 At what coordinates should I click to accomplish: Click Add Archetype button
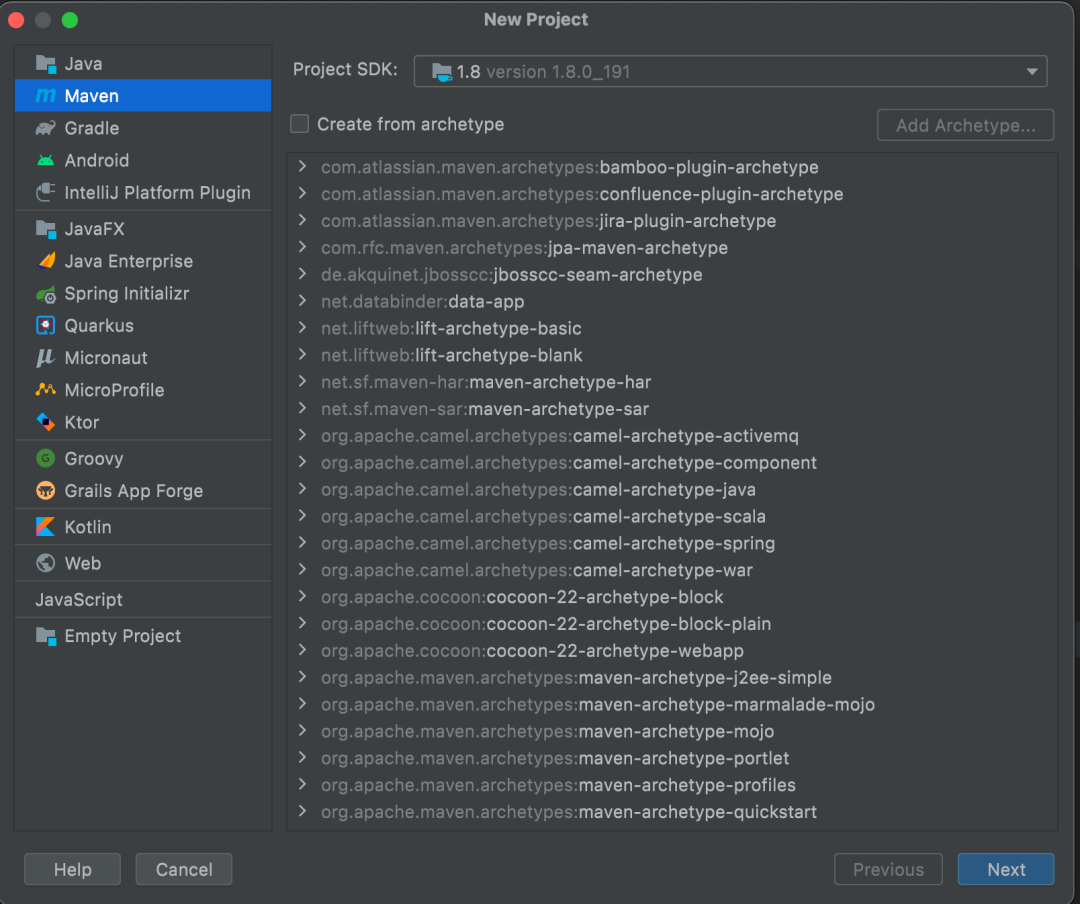click(966, 125)
